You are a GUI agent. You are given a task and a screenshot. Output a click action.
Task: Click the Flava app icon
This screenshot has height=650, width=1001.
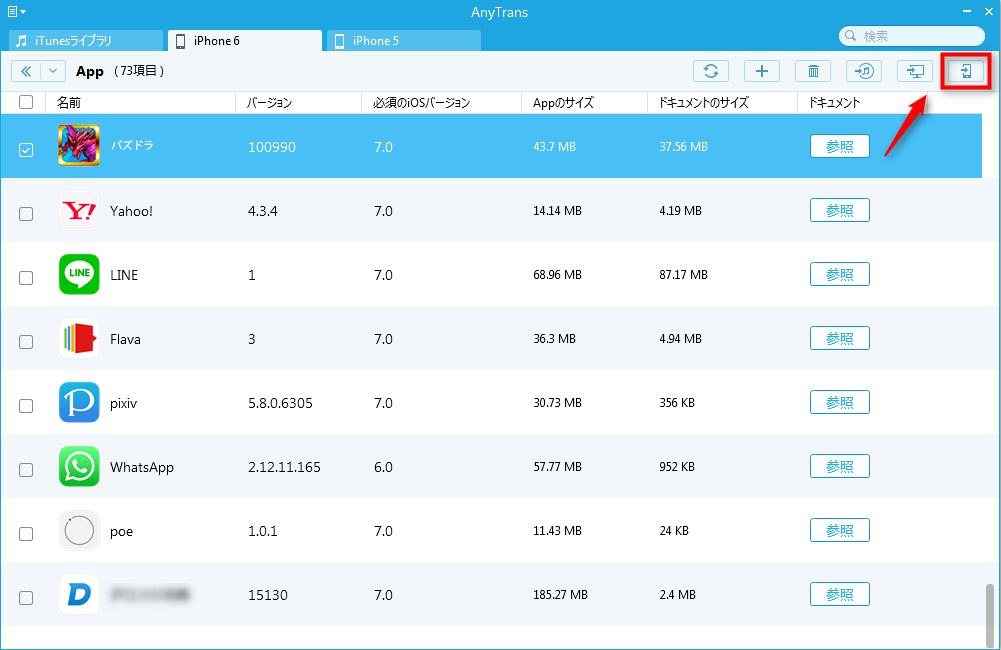(79, 338)
